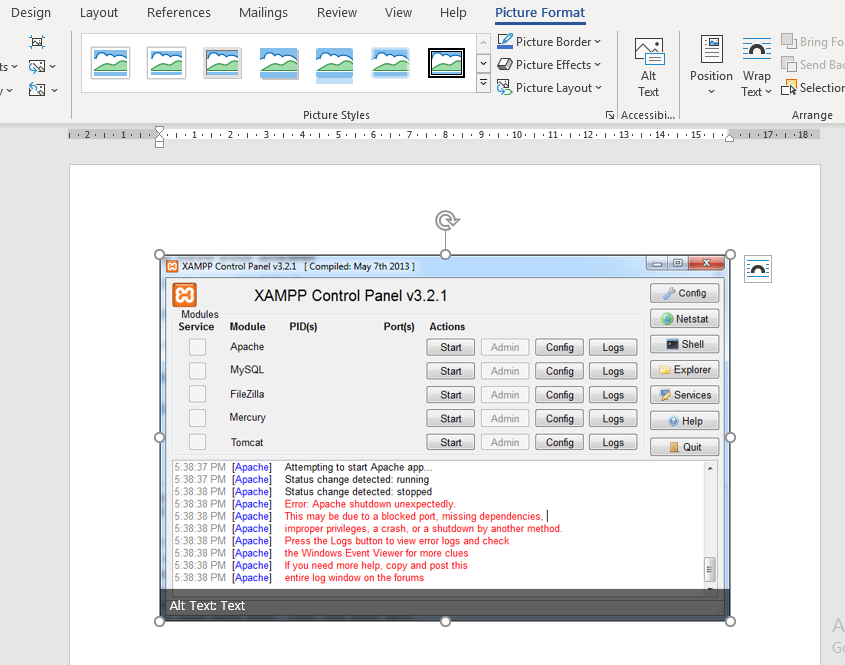Open the Position dropdown
Image resolution: width=845 pixels, height=665 pixels.
point(711,67)
